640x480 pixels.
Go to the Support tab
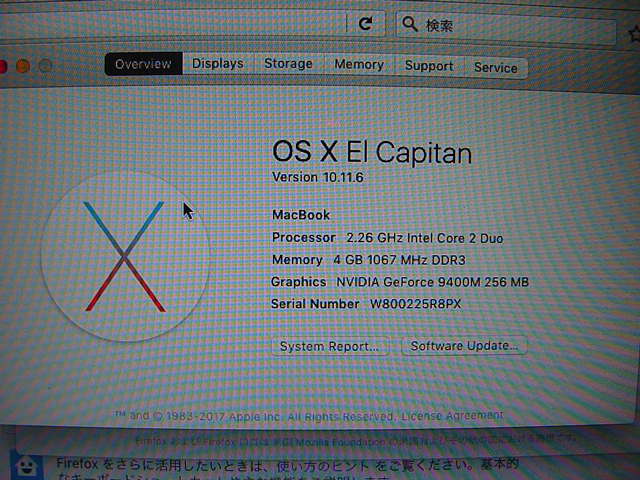coord(429,66)
